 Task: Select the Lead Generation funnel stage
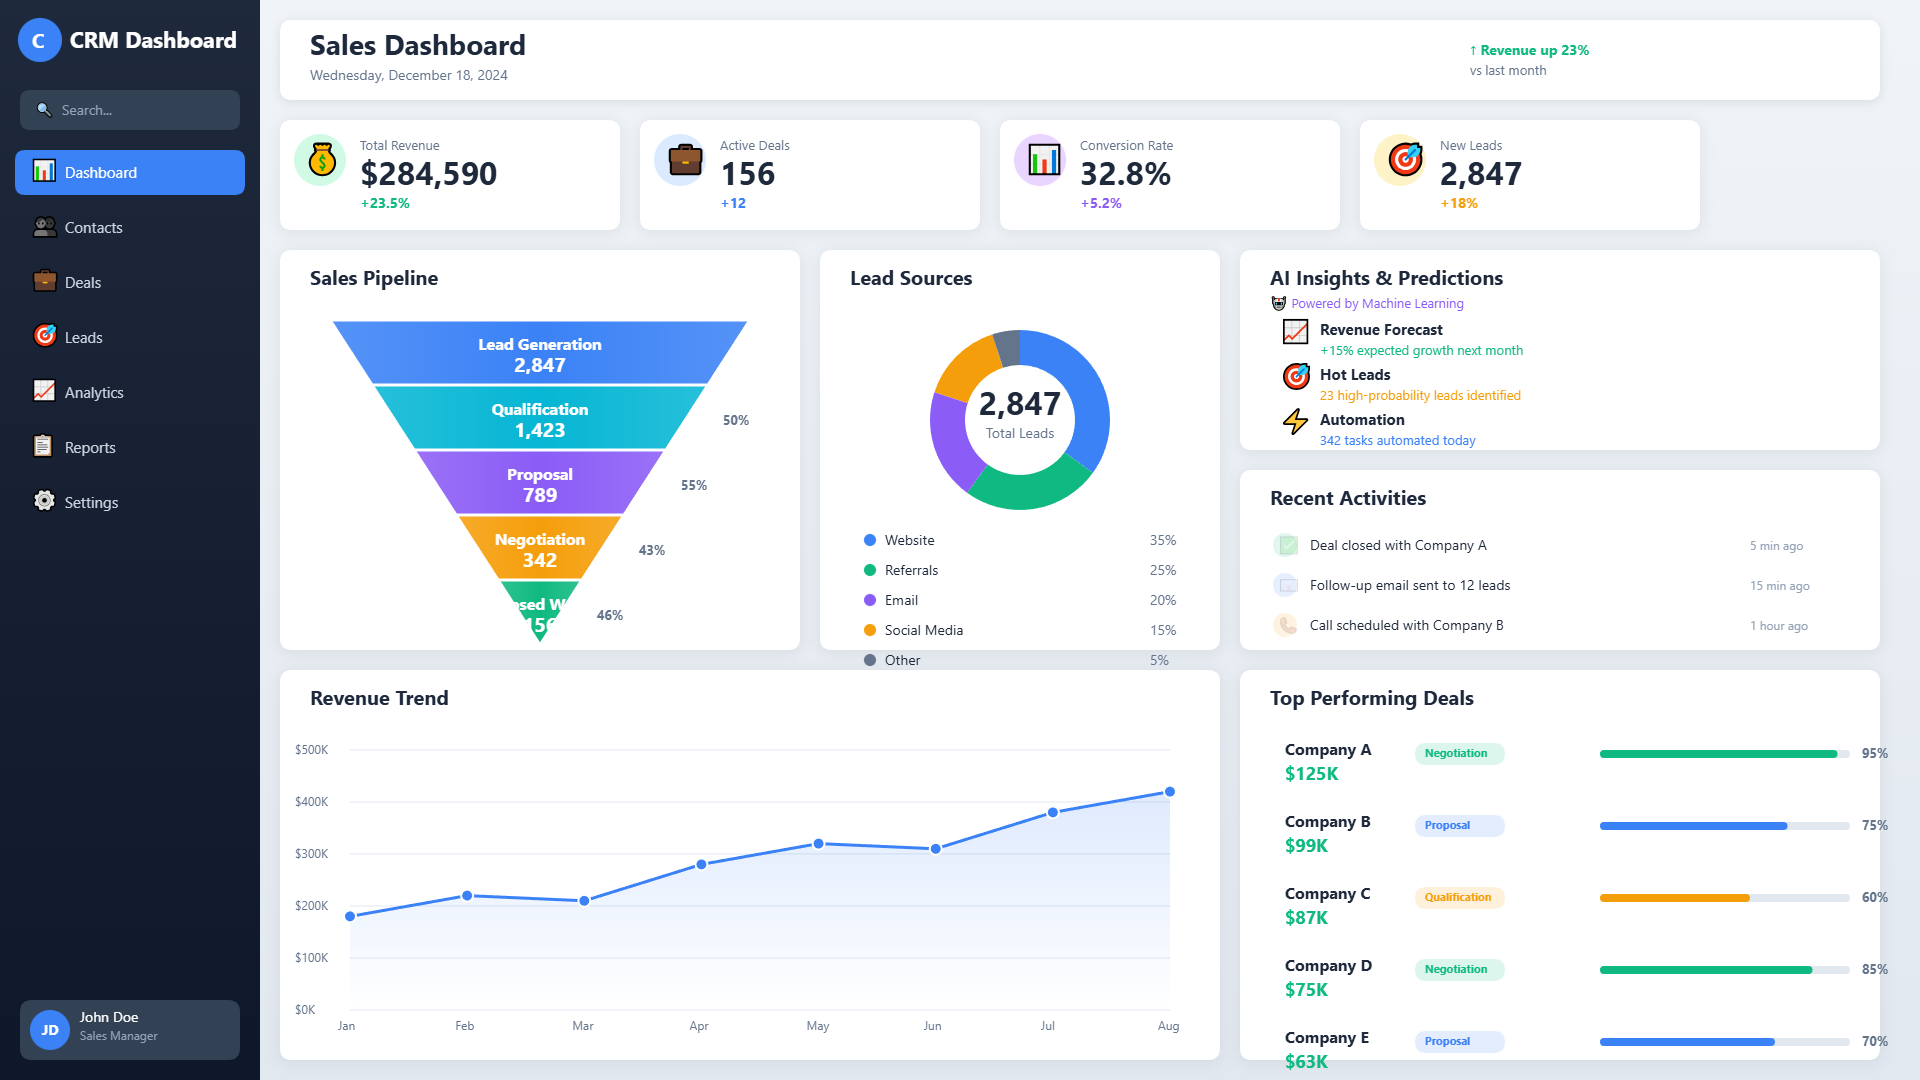[540, 353]
